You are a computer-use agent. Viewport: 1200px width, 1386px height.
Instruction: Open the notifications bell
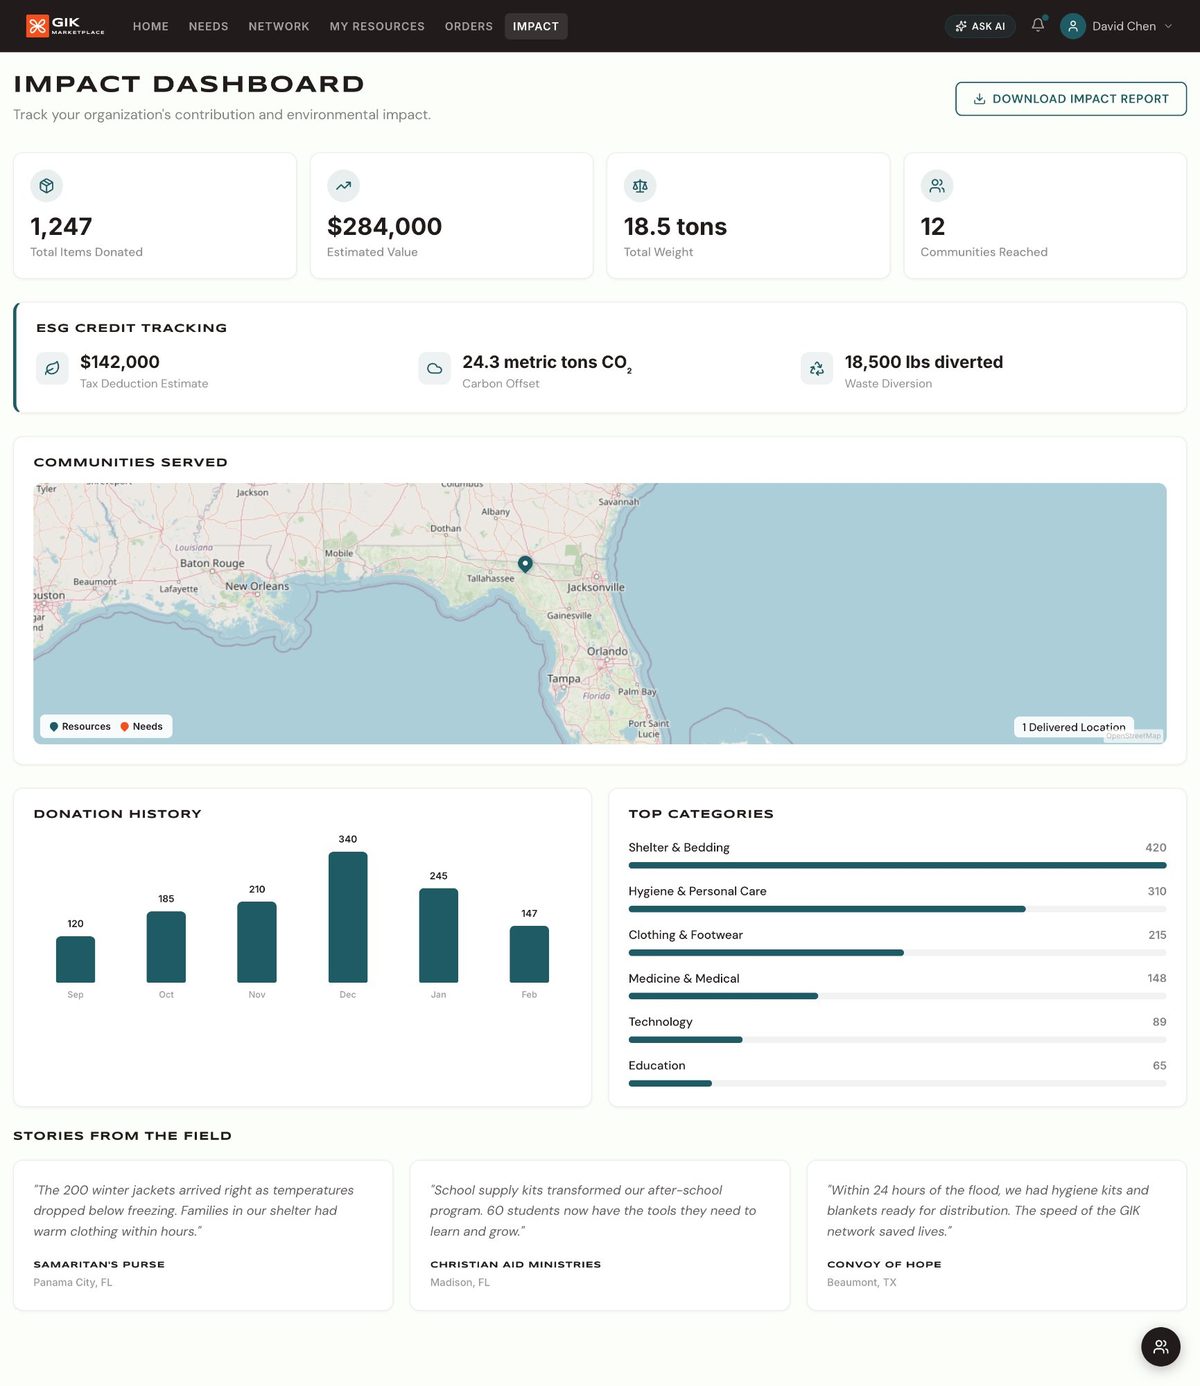pos(1037,26)
